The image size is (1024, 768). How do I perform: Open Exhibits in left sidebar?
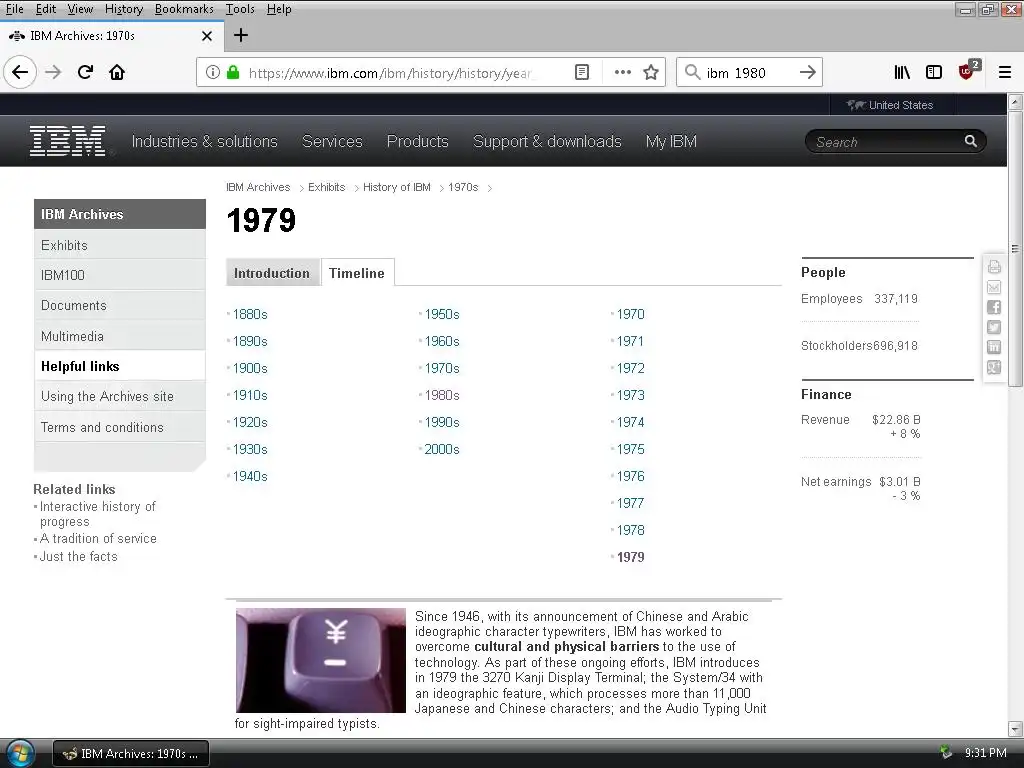click(x=120, y=245)
